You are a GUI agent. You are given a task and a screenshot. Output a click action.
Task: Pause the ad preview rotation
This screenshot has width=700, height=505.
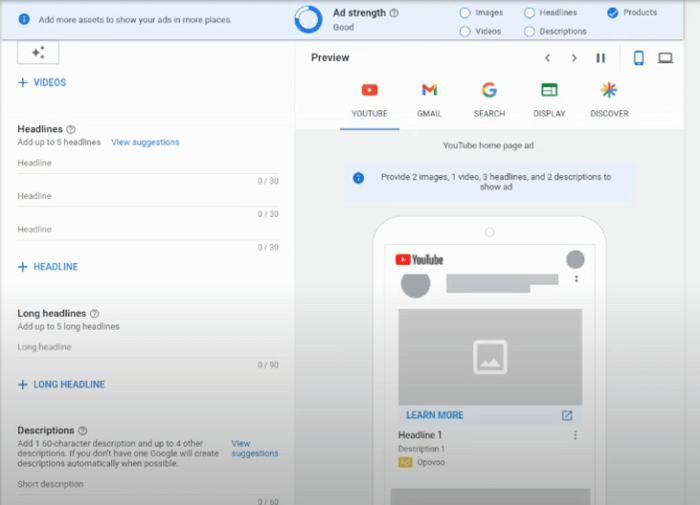point(600,58)
